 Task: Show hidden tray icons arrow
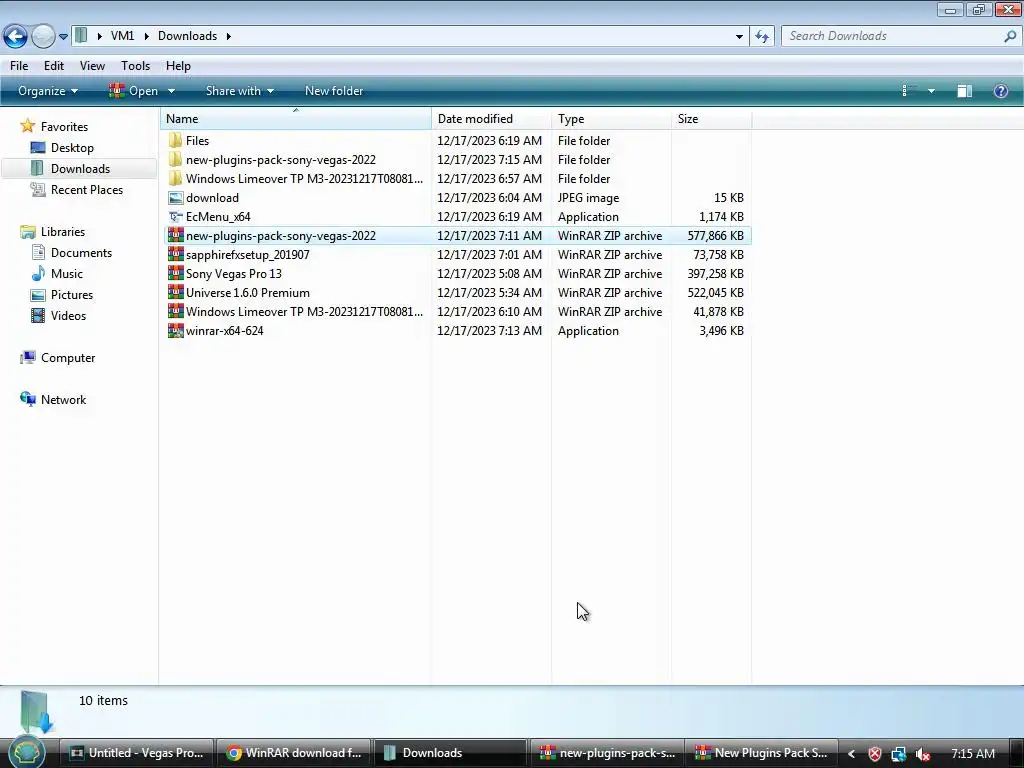[x=851, y=754]
